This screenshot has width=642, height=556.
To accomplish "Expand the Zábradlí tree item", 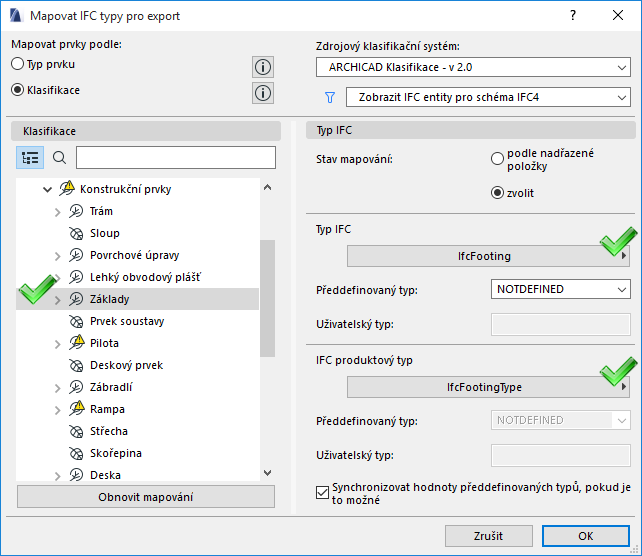I will click(x=57, y=387).
